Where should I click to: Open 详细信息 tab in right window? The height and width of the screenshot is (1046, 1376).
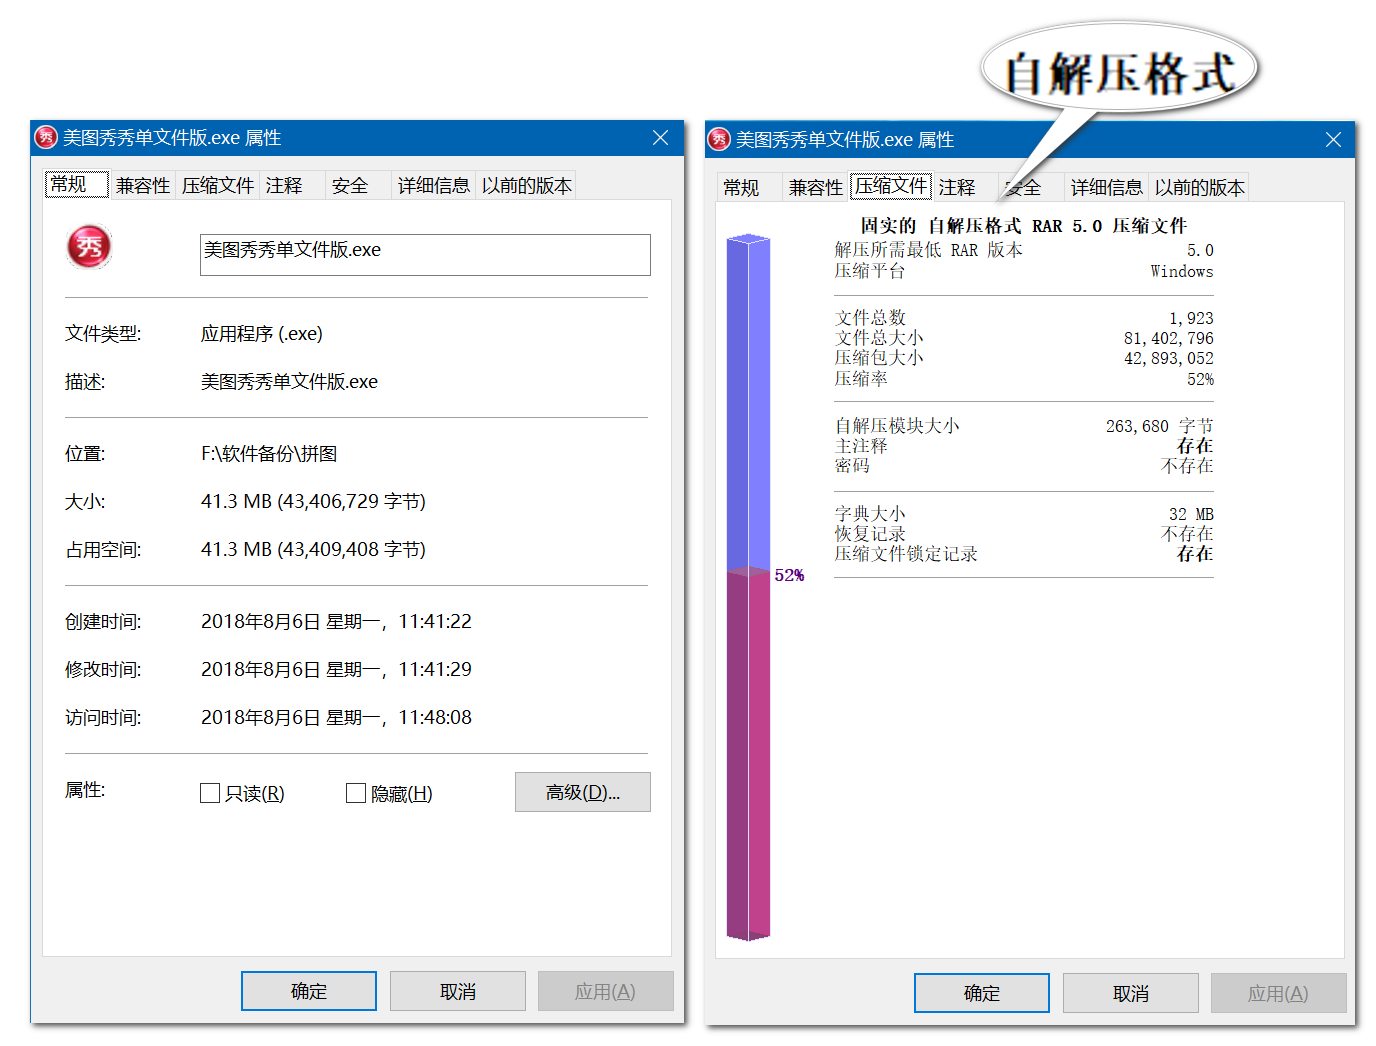[1106, 187]
